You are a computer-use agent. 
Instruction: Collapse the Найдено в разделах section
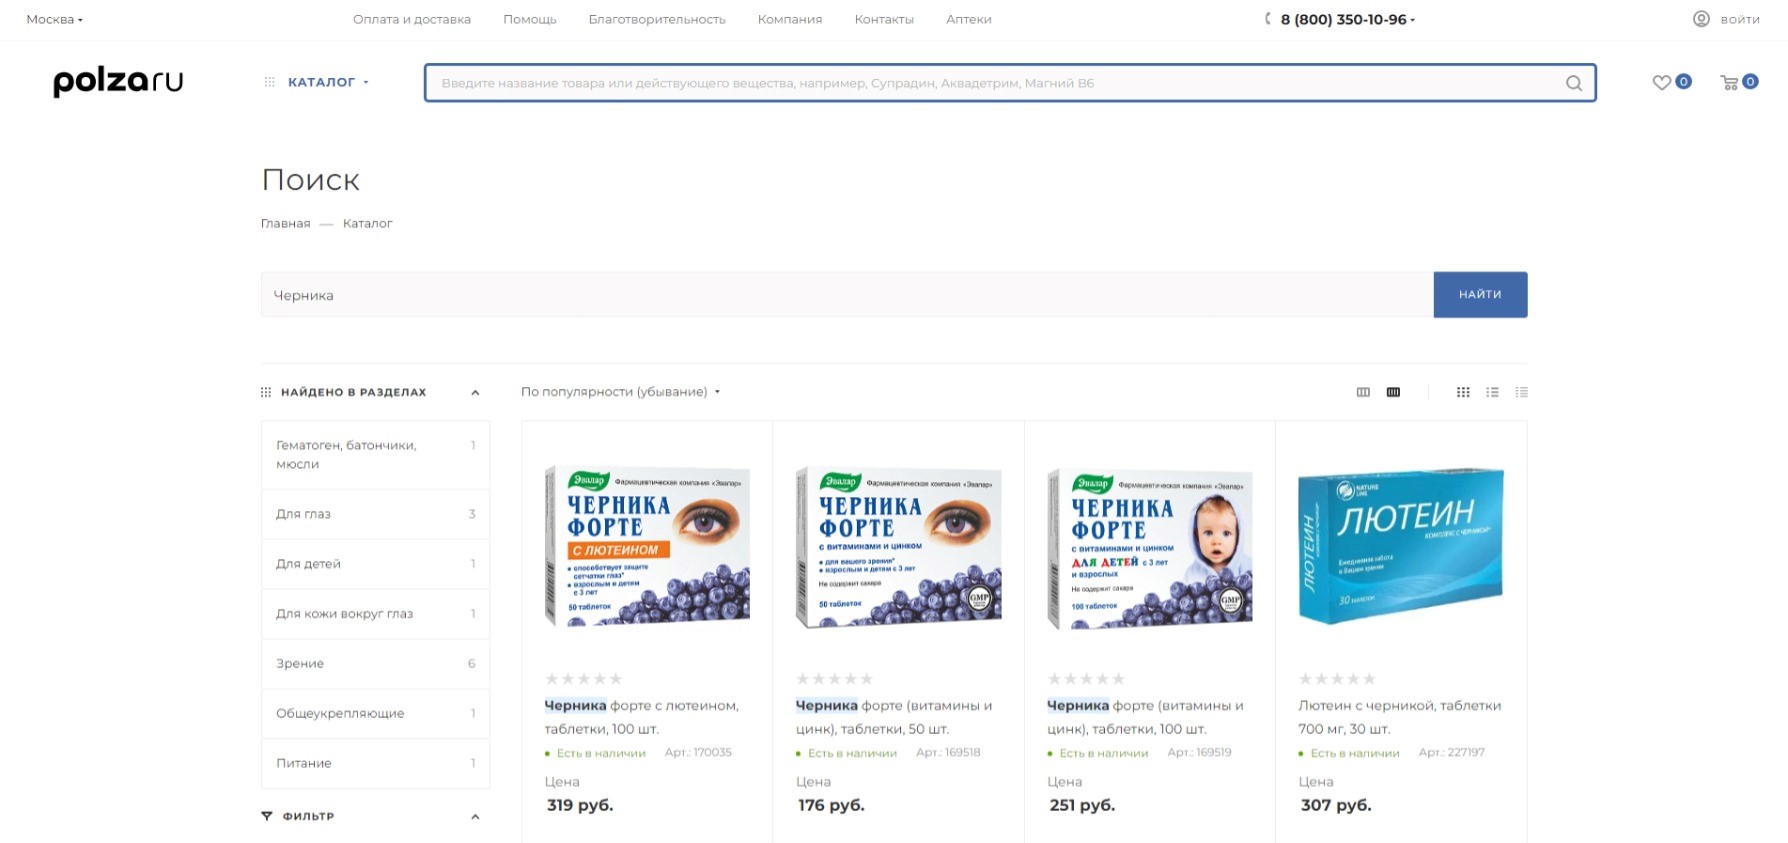click(x=475, y=393)
